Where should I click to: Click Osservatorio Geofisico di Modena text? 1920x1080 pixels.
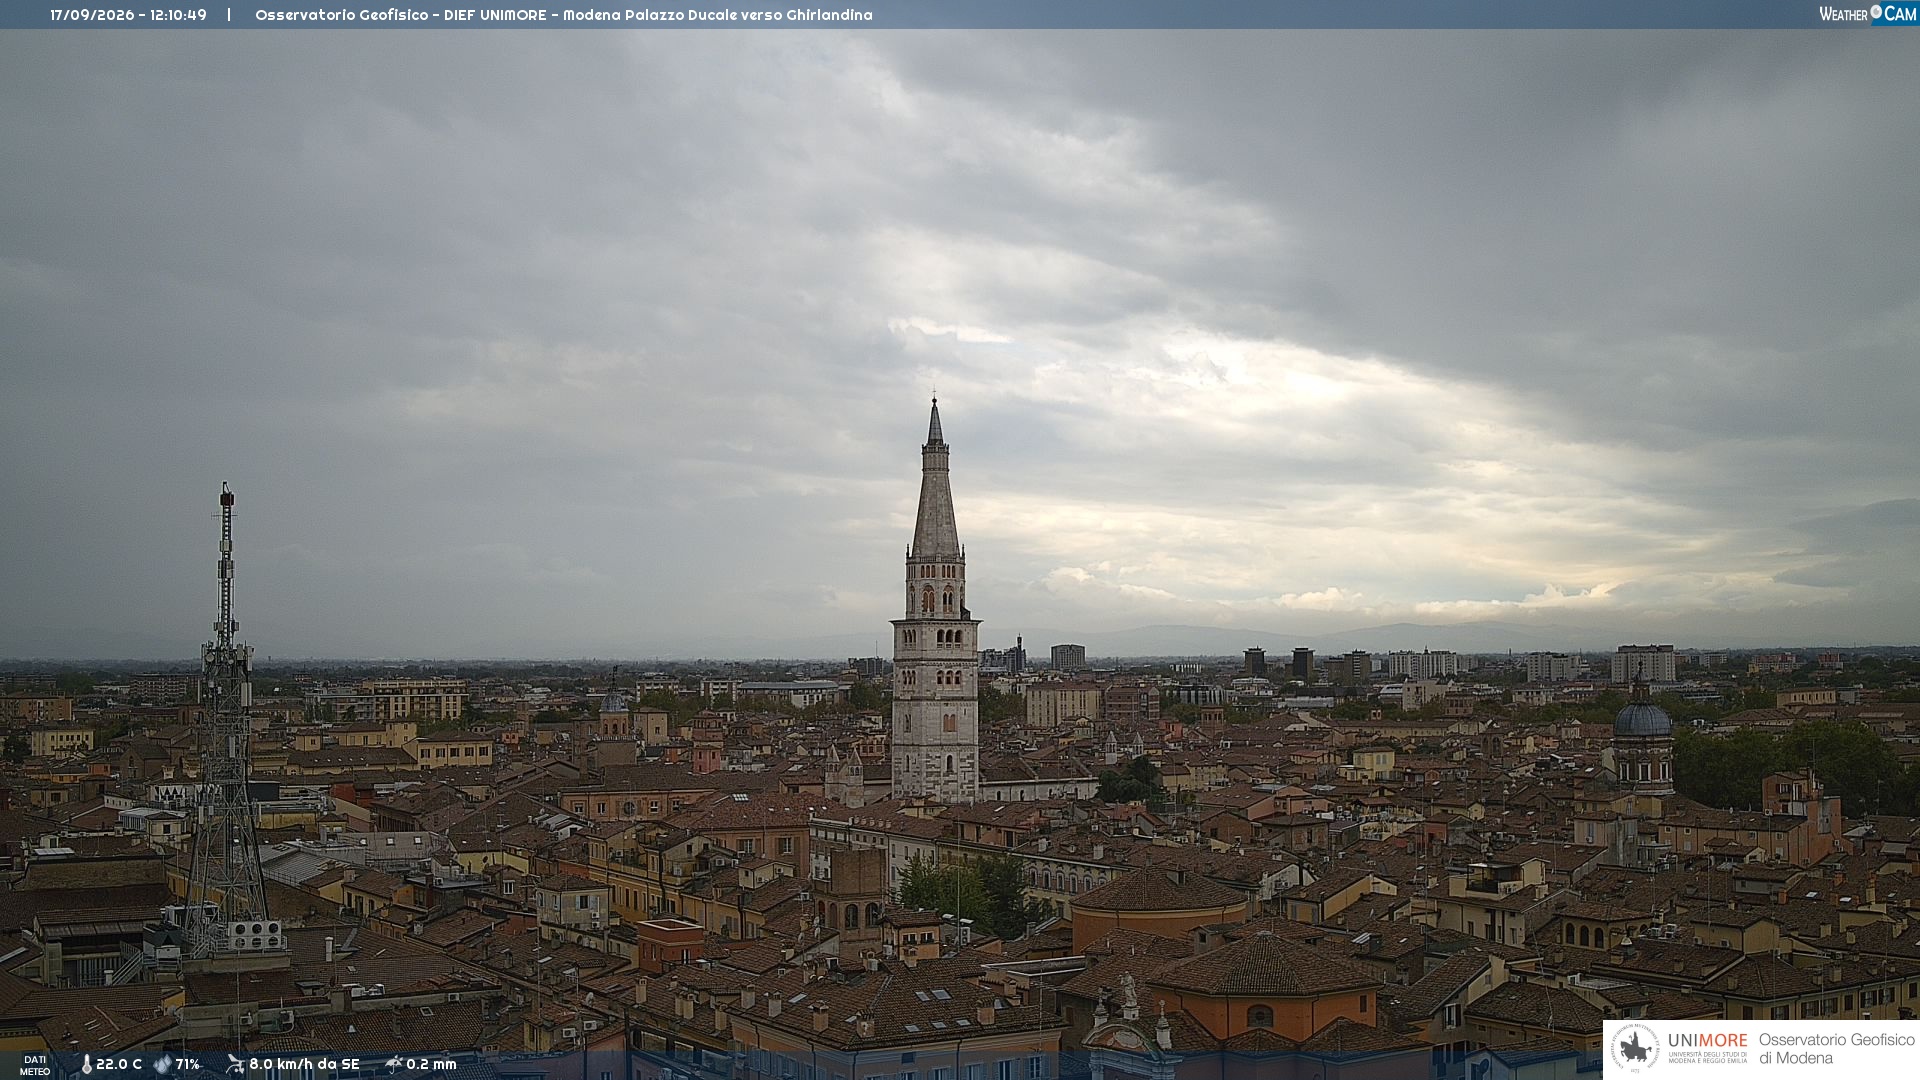pyautogui.click(x=1837, y=1049)
